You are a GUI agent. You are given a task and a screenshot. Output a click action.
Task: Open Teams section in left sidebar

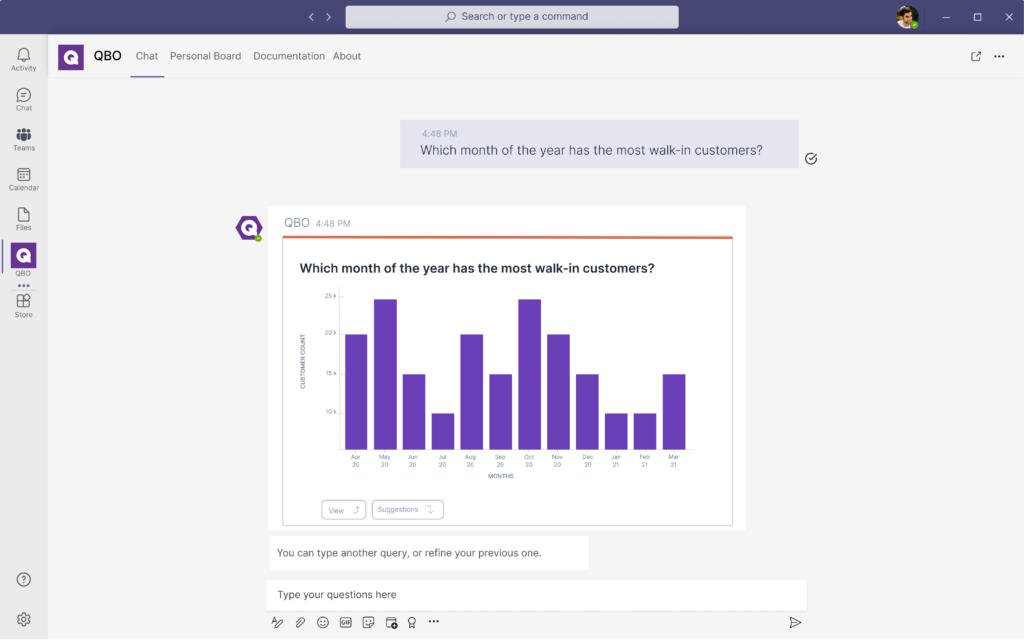click(23, 139)
